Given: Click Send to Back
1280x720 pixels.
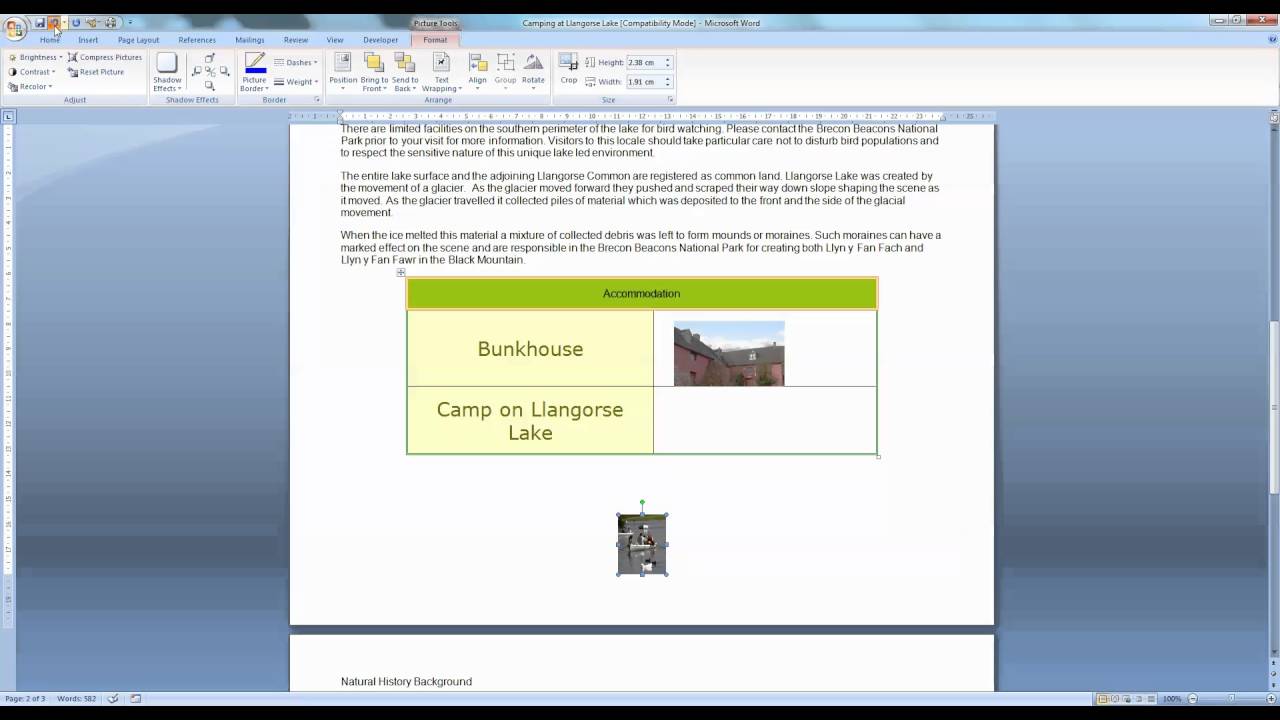Looking at the screenshot, I should (x=405, y=72).
